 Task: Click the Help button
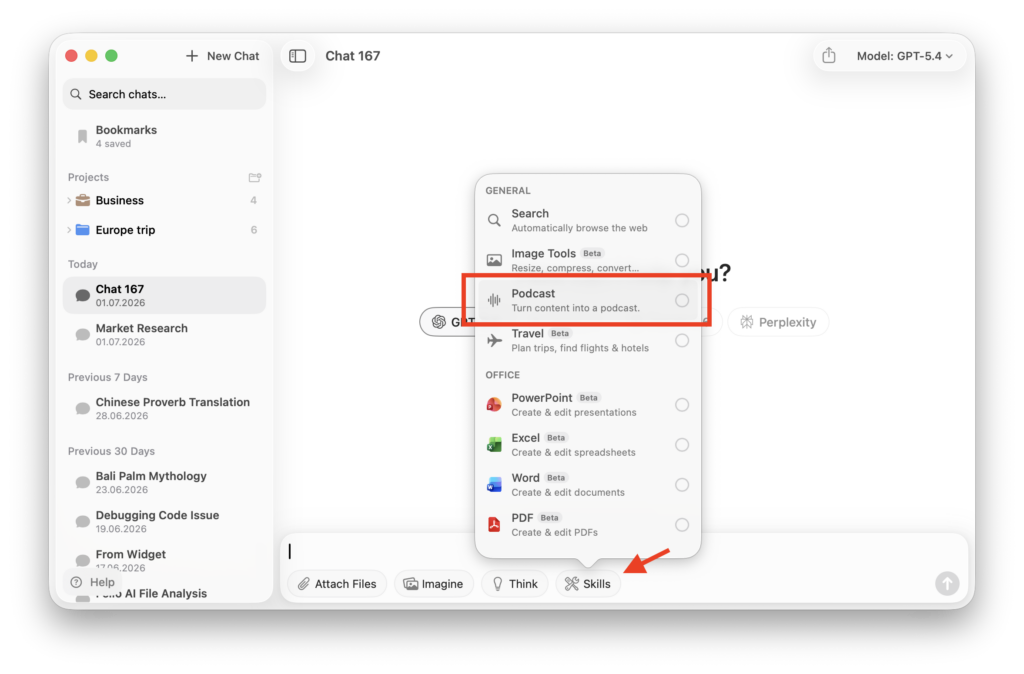93,582
